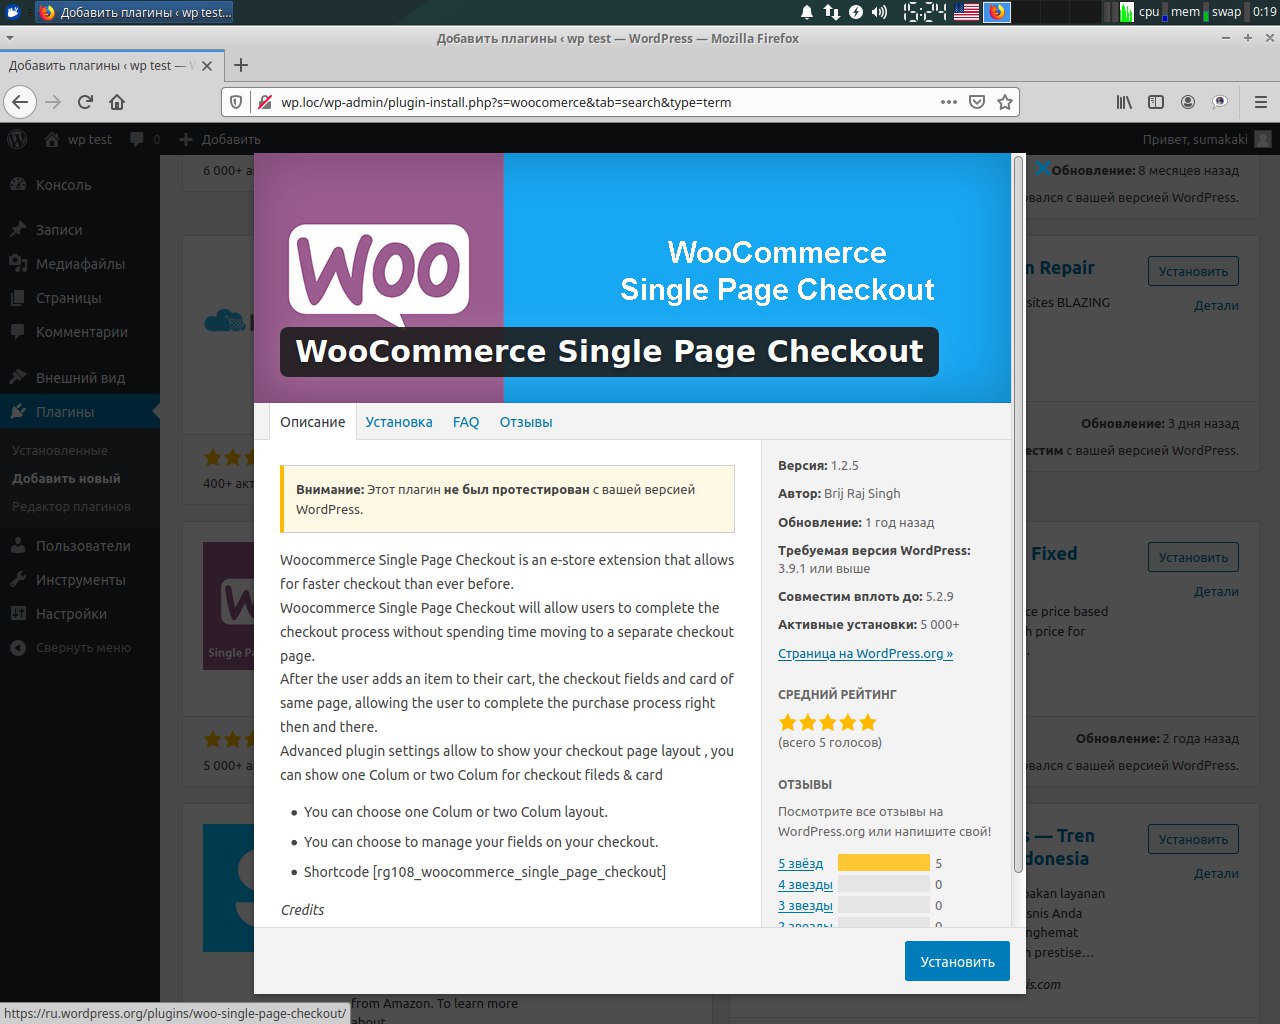This screenshot has height=1024, width=1280.
Task: Open Настройки in the admin sidebar
Action: click(x=80, y=614)
